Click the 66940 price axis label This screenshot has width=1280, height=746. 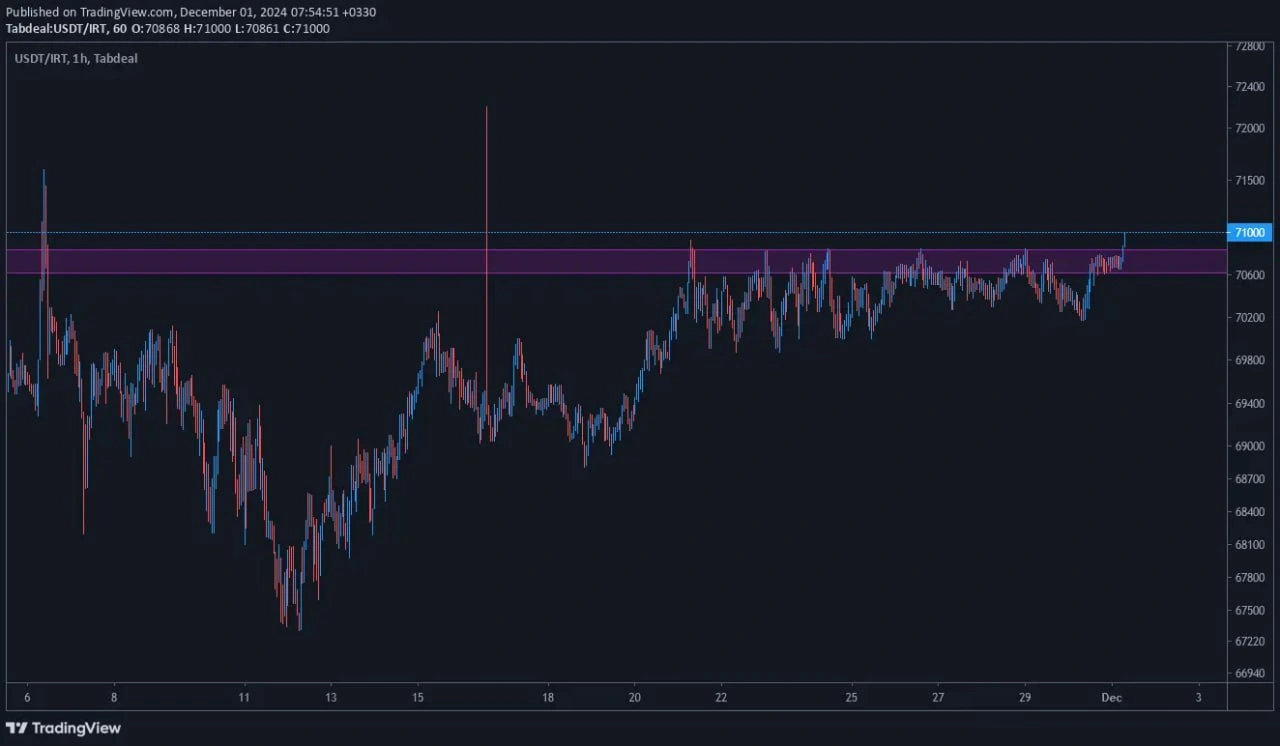pyautogui.click(x=1250, y=673)
